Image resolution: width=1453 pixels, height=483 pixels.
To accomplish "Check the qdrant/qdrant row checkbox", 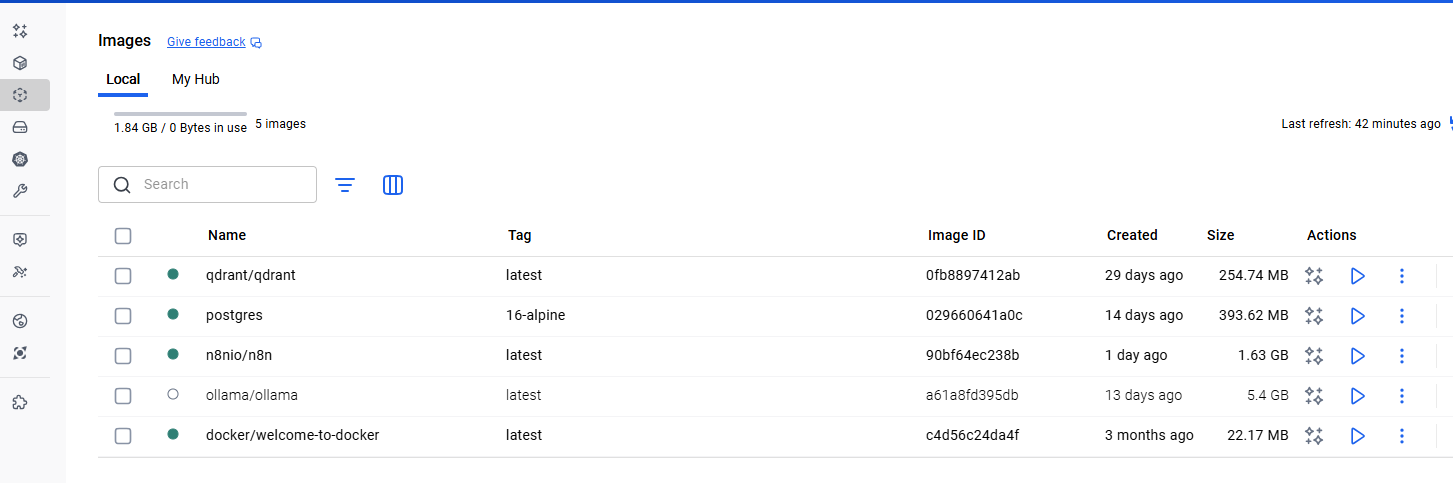I will tap(123, 276).
